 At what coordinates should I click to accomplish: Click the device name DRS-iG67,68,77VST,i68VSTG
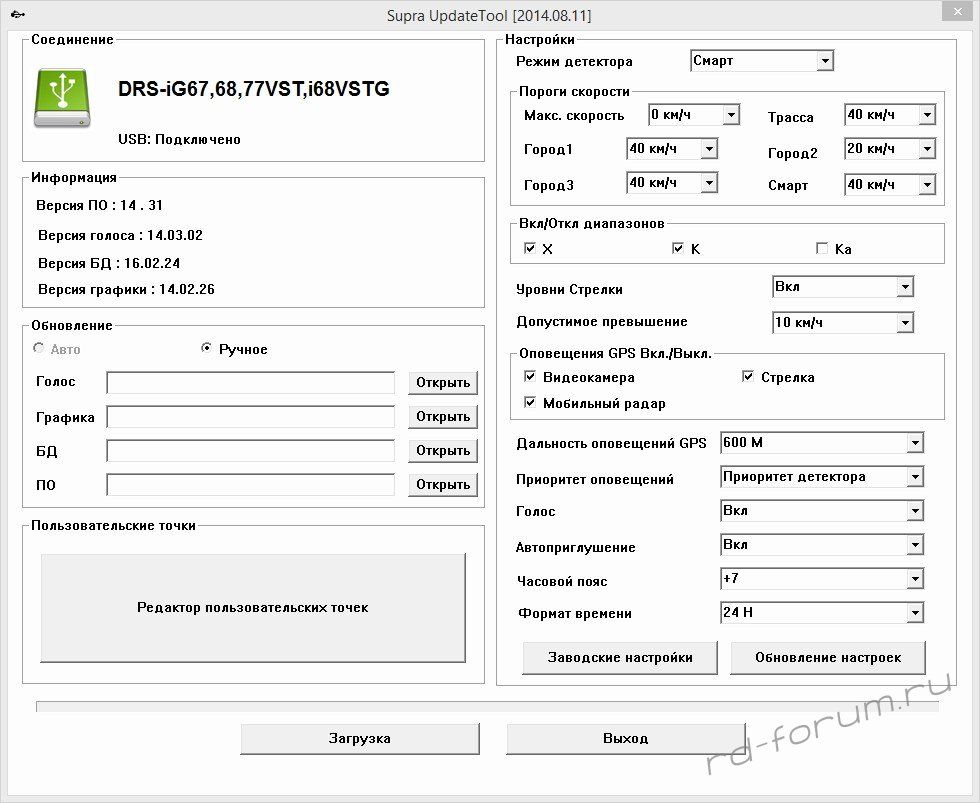[x=254, y=89]
